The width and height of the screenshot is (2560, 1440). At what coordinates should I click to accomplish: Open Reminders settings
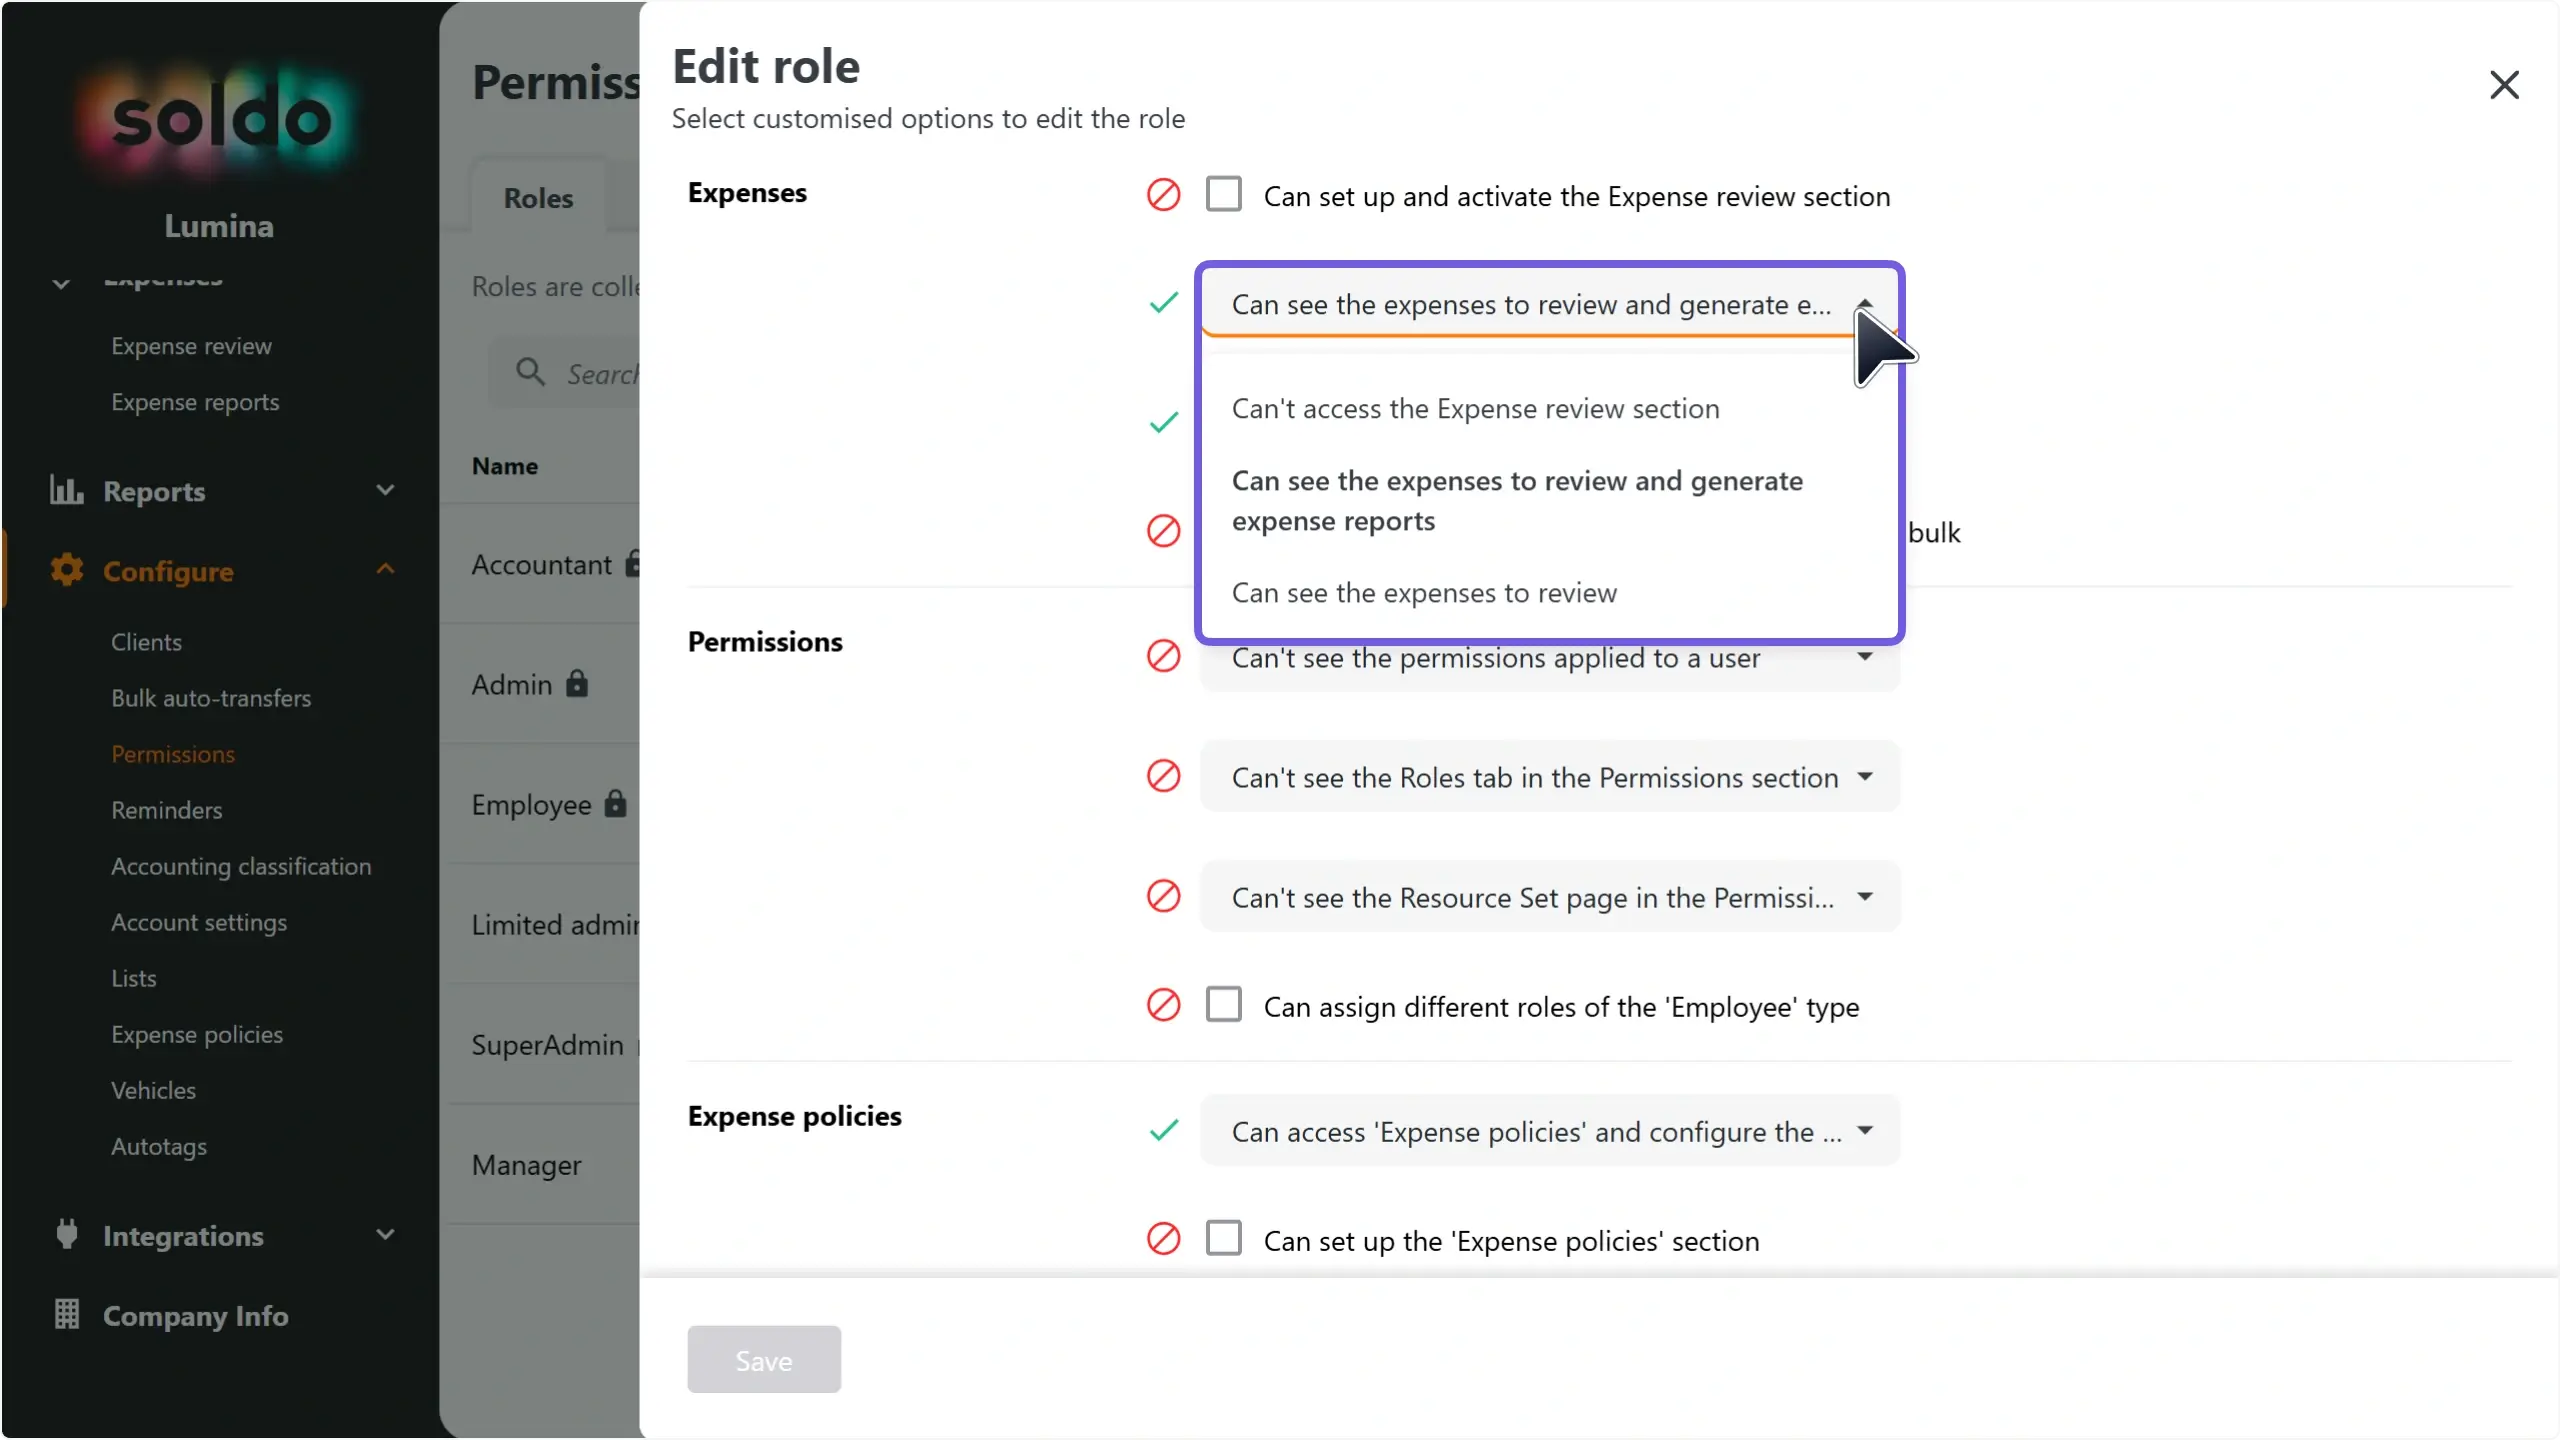[166, 810]
